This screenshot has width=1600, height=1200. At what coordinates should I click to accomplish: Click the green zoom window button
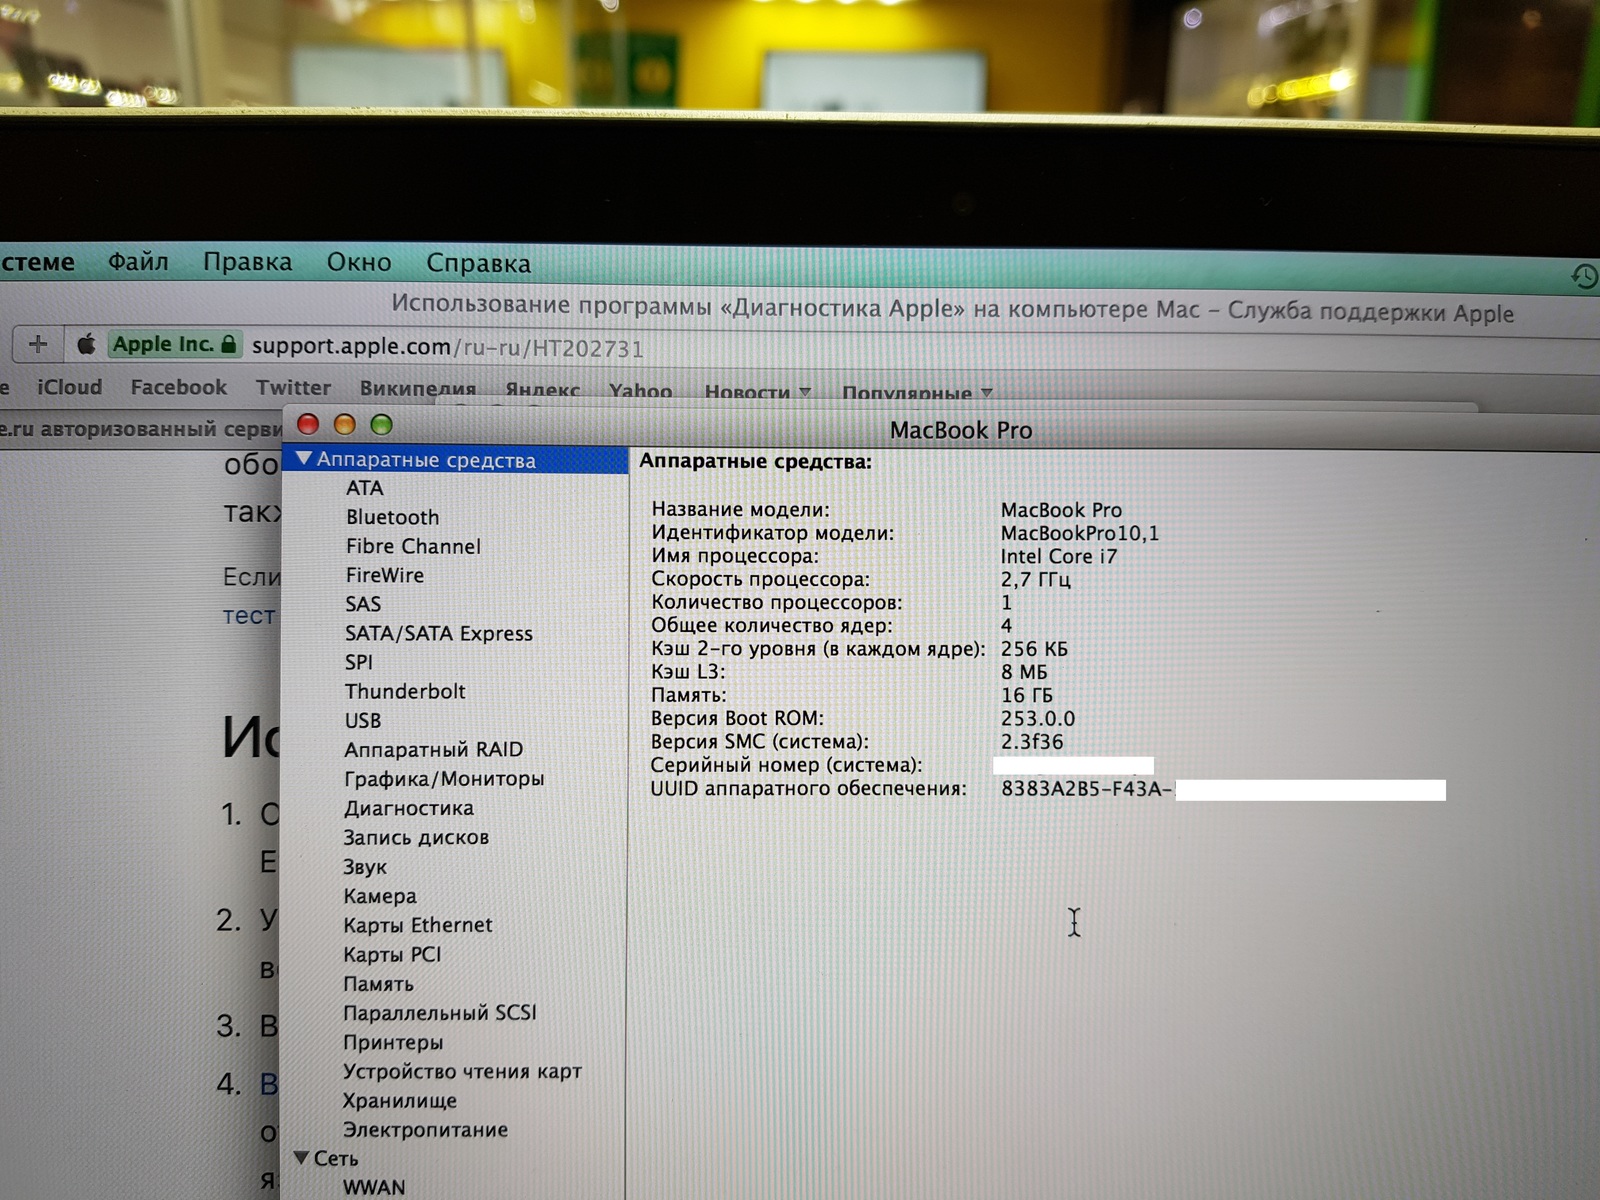[x=381, y=424]
